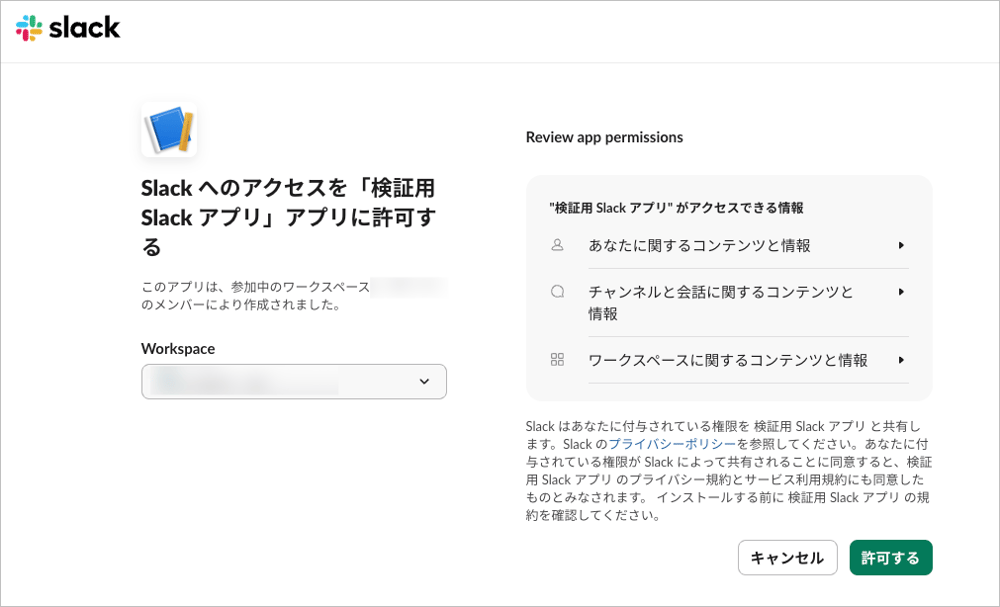Click the green 許可する button
This screenshot has height=607, width=1000.
coord(891,558)
